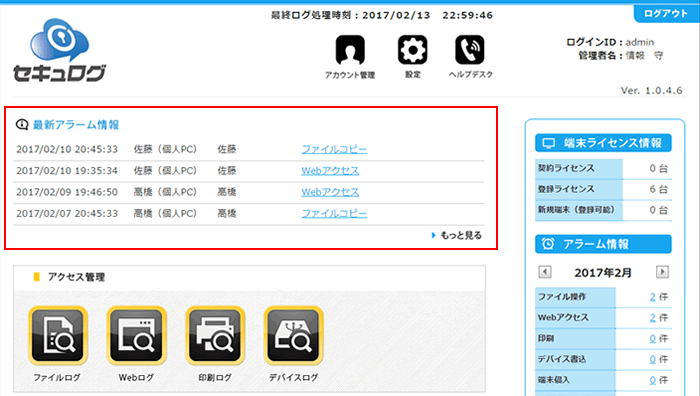
Task: Open the ファイルログ icon
Action: click(58, 335)
